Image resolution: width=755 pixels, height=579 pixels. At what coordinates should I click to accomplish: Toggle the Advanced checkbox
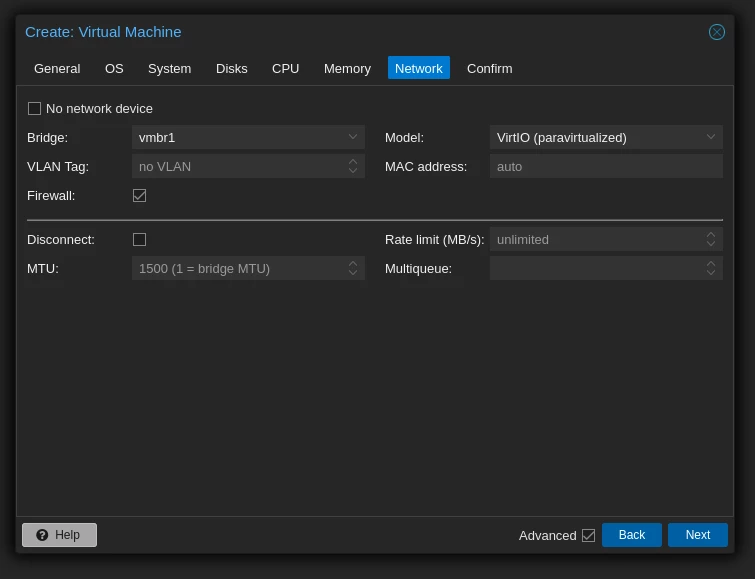click(x=588, y=535)
